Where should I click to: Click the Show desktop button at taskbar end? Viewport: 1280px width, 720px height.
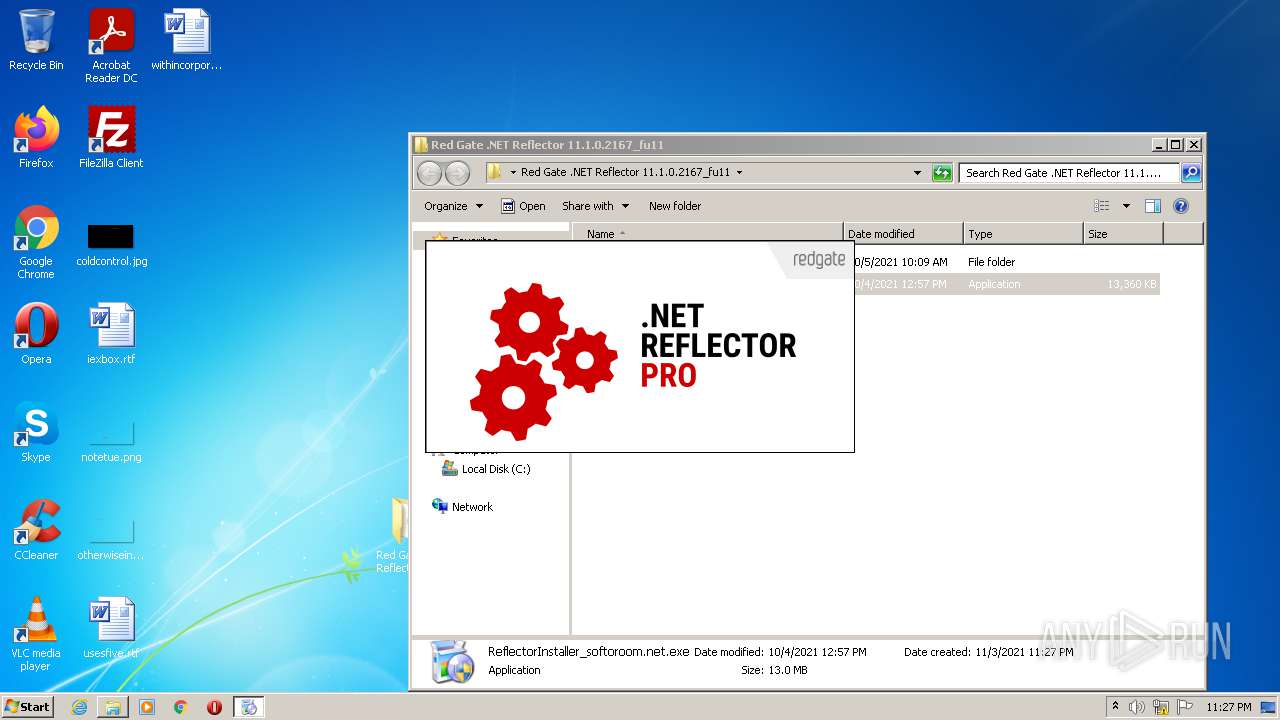(1270, 707)
